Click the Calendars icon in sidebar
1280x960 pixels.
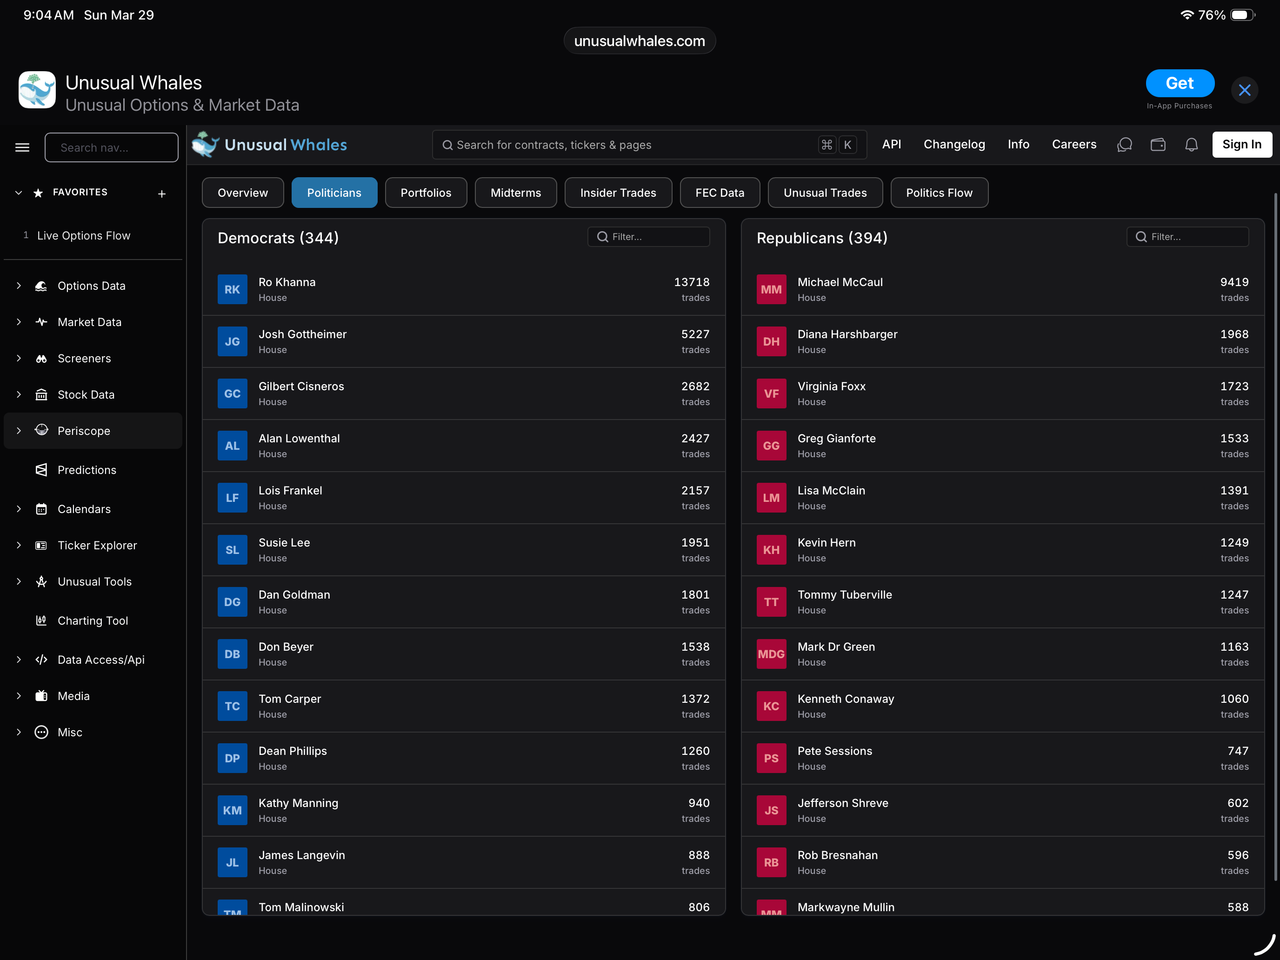click(x=41, y=509)
